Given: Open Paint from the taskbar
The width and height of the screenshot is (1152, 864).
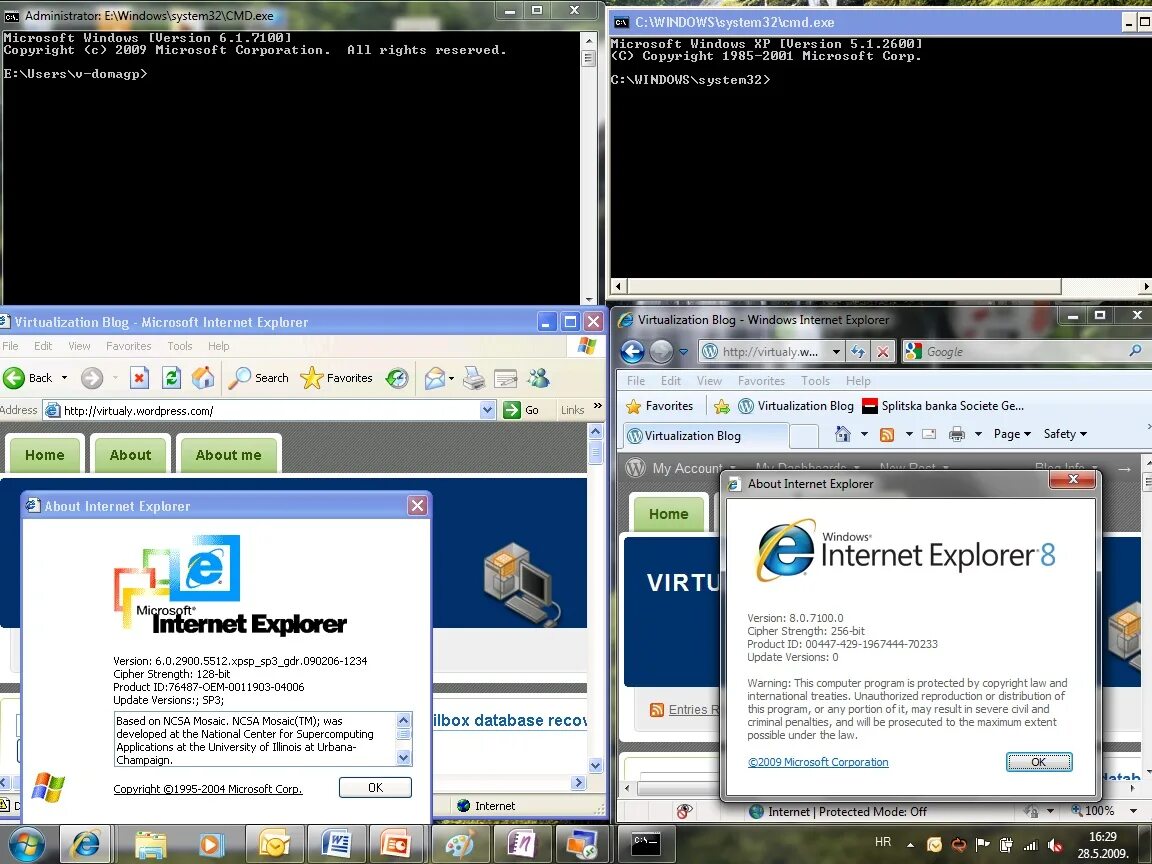Looking at the screenshot, I should pos(459,844).
